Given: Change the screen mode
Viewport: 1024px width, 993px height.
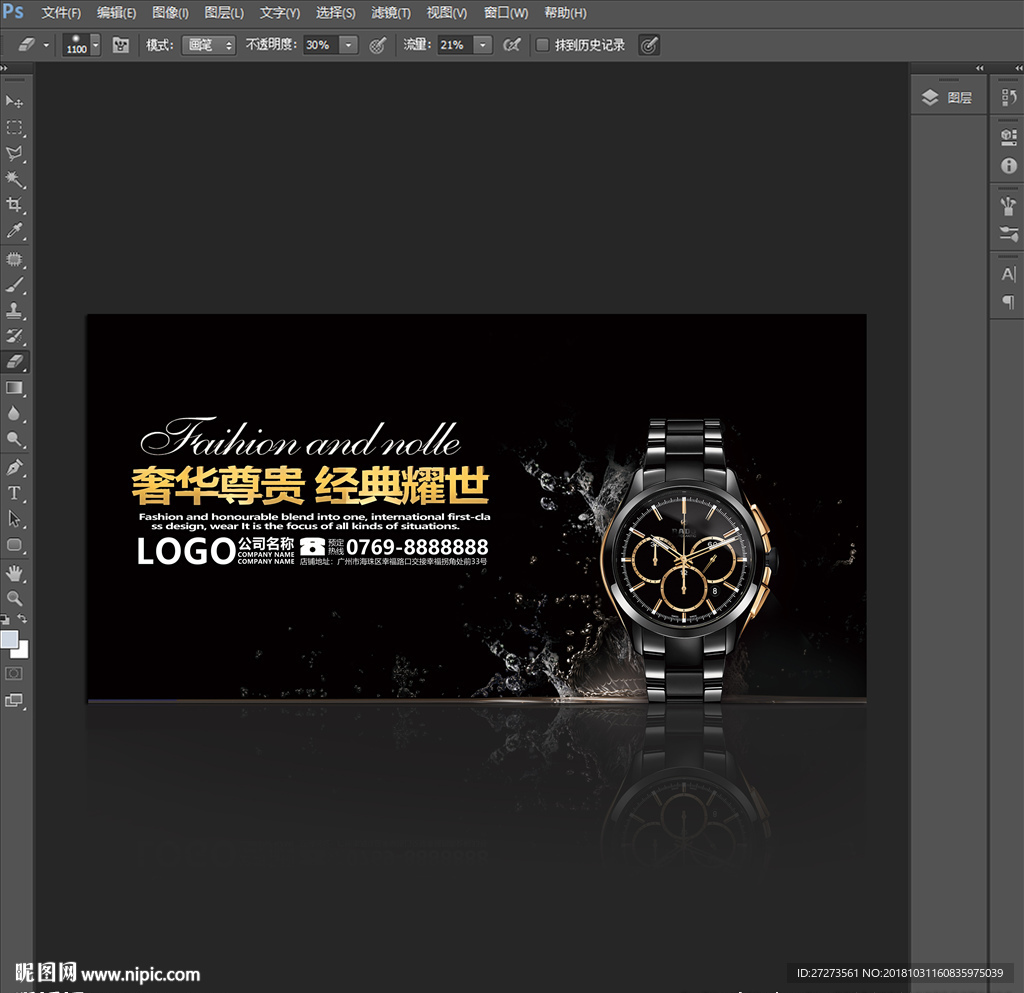Looking at the screenshot, I should [x=14, y=701].
